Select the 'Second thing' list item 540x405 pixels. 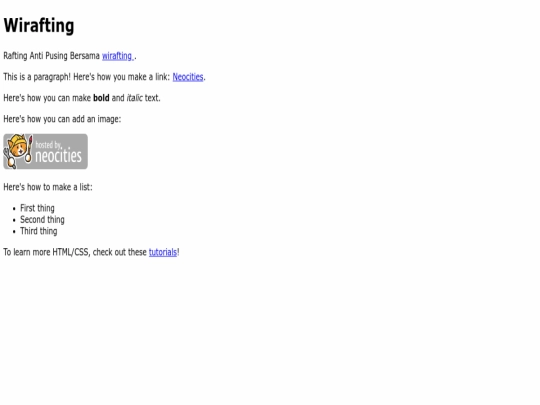[x=42, y=220]
